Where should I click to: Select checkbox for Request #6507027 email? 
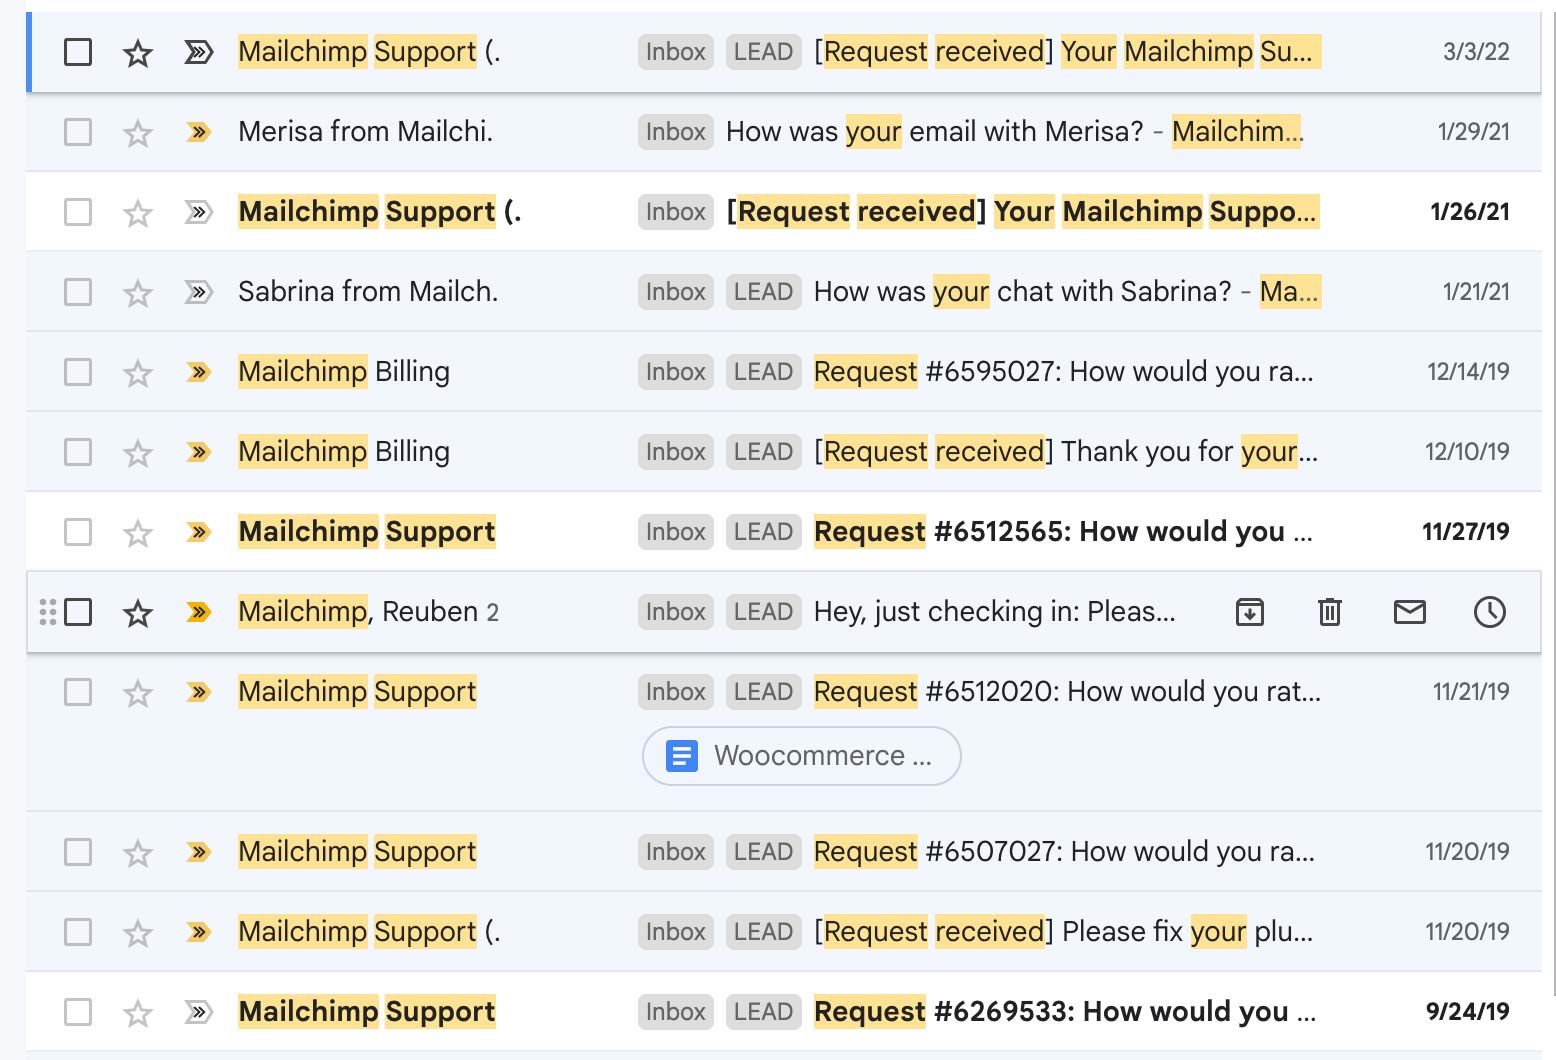tap(78, 851)
